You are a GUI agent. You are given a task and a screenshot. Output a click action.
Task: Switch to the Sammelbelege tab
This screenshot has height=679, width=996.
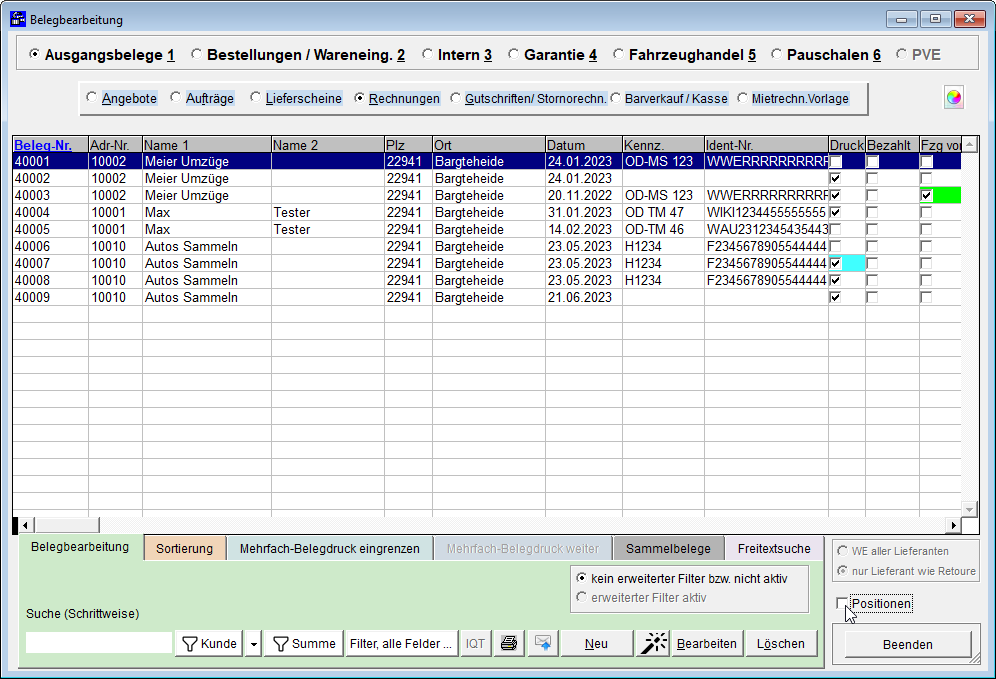coord(668,548)
